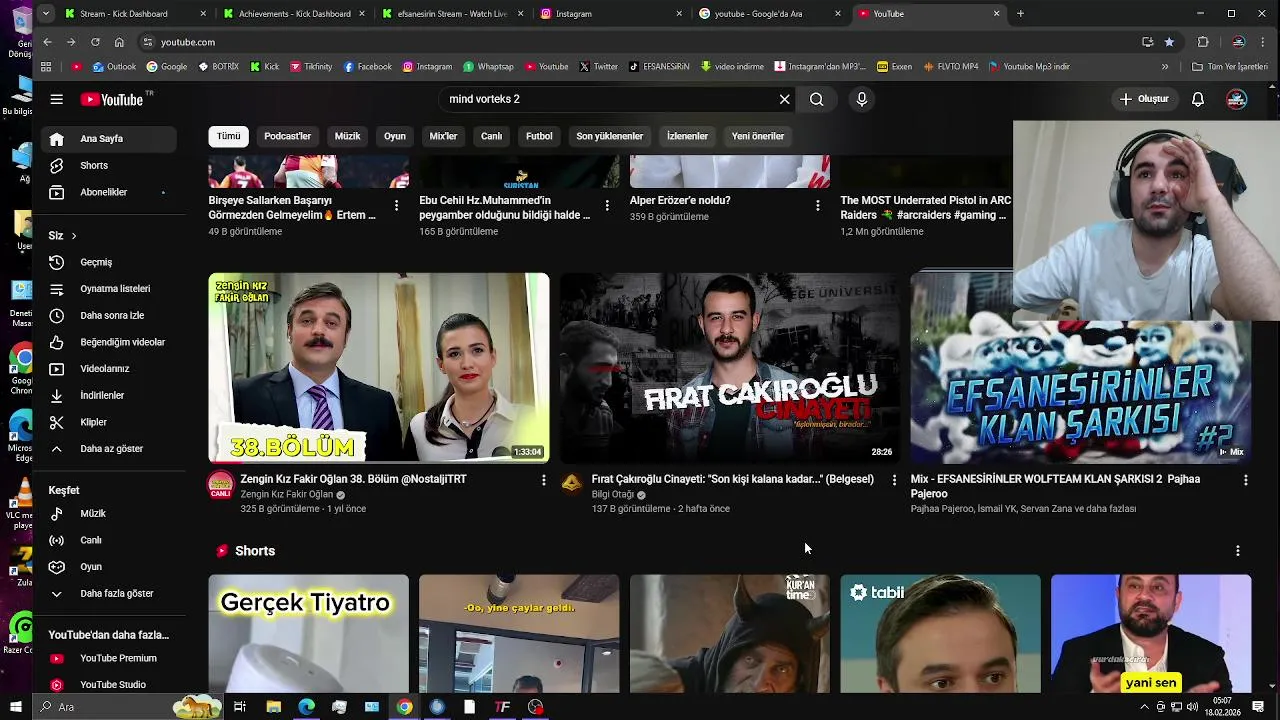Open Kick bookmark

[x=264, y=67]
